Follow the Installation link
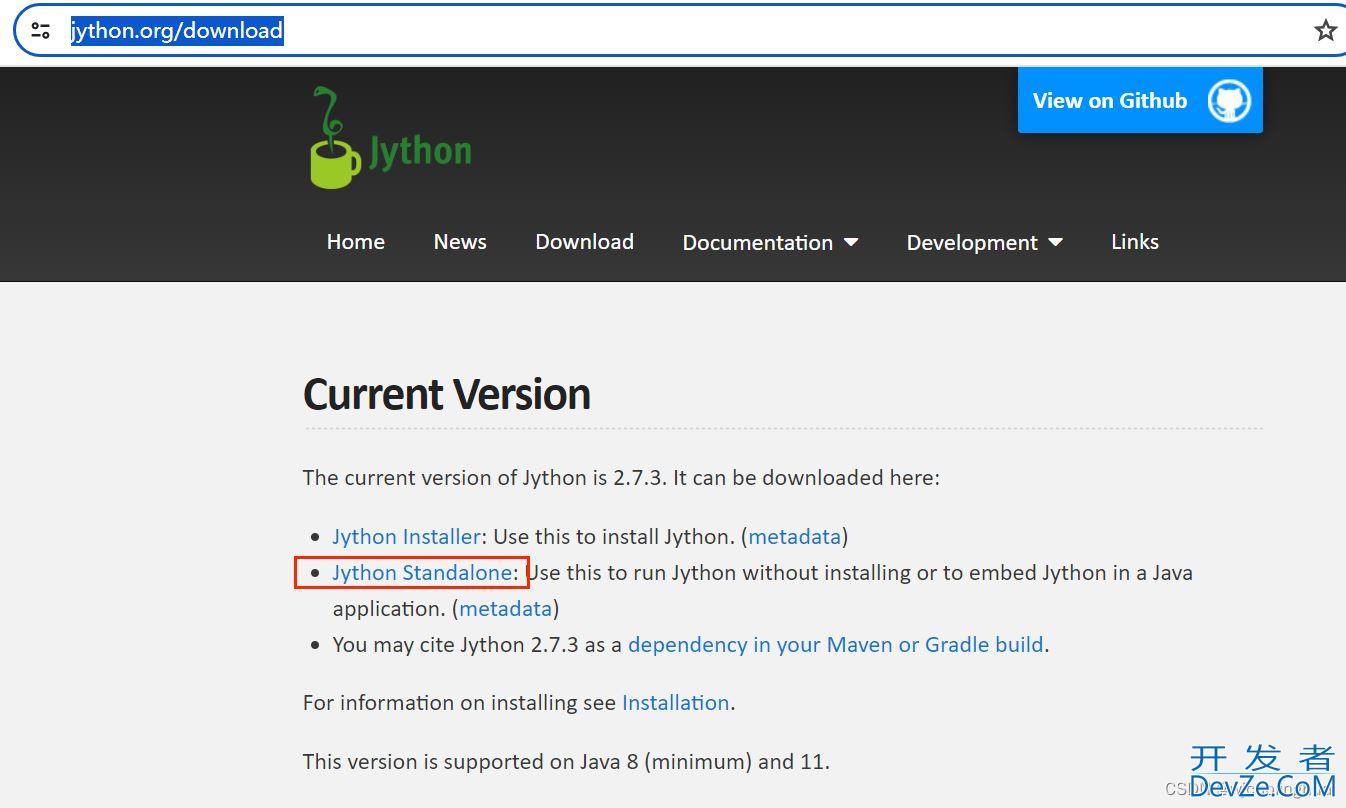 [675, 703]
